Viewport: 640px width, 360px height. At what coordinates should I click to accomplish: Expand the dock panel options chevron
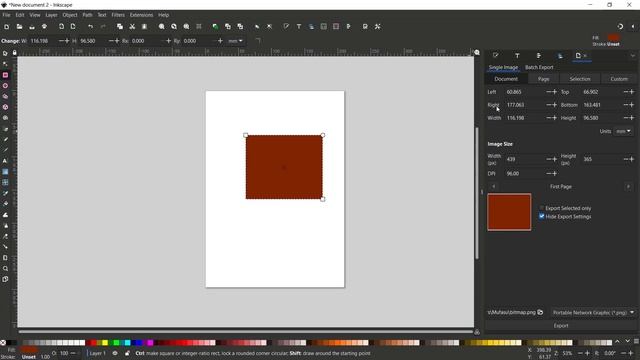pyautogui.click(x=633, y=56)
